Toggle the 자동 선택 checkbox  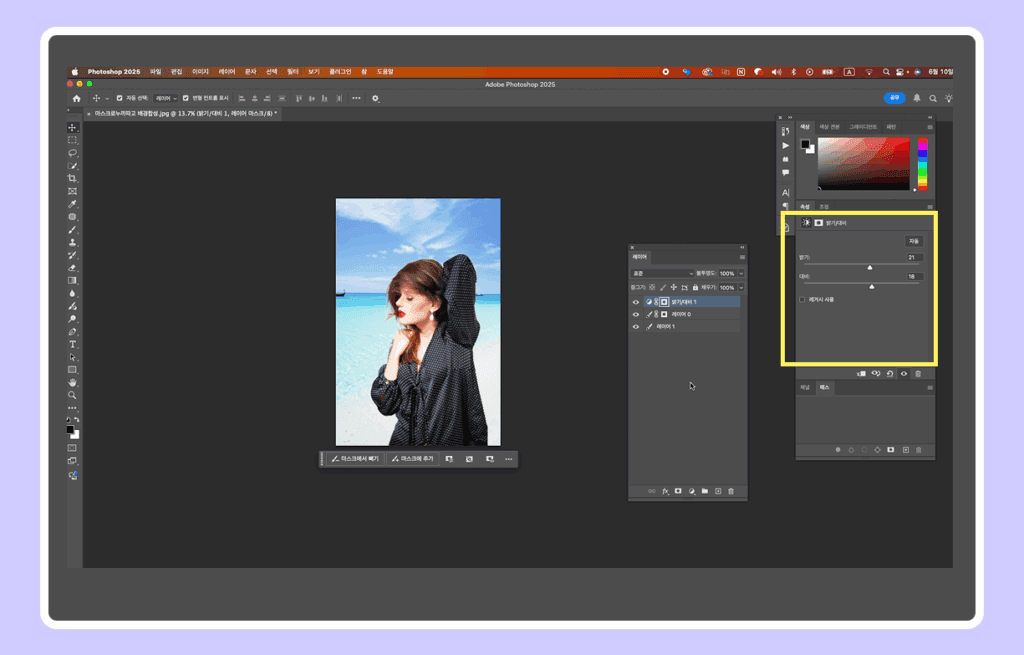click(x=120, y=99)
